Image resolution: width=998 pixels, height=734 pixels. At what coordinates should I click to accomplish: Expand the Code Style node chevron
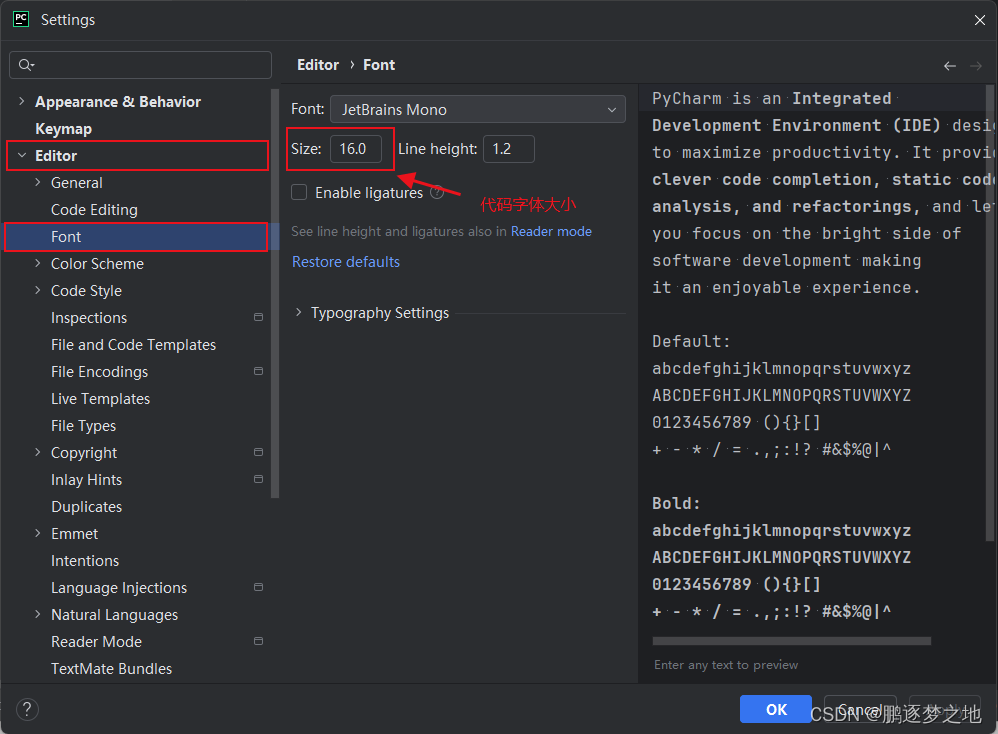tap(38, 290)
